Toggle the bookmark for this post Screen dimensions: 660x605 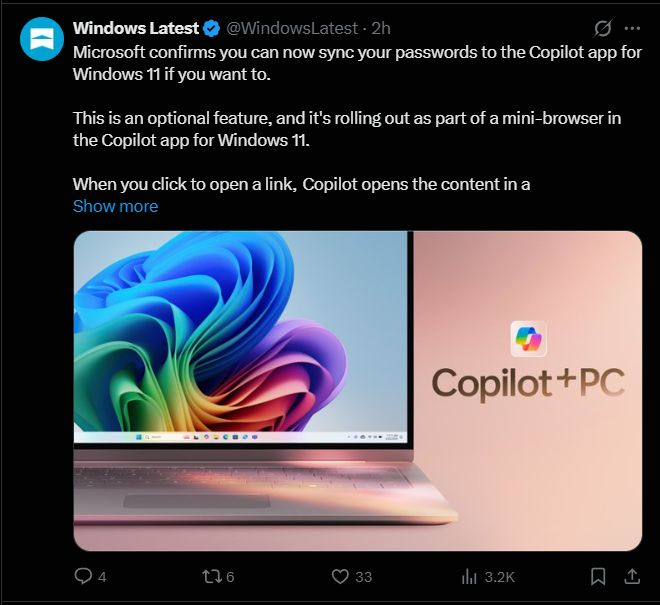point(597,576)
